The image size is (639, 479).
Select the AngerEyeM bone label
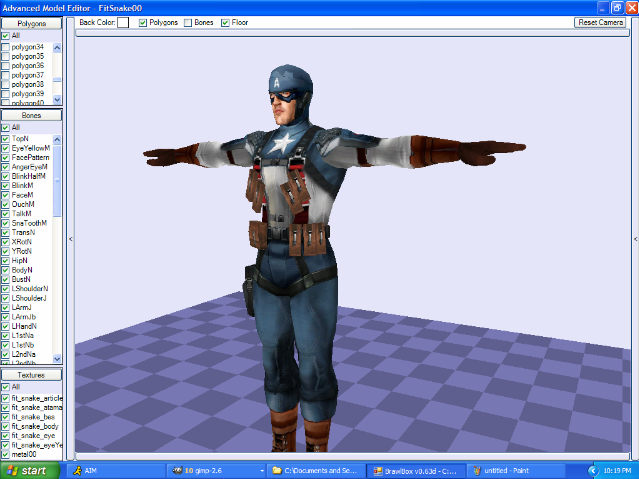tap(29, 167)
